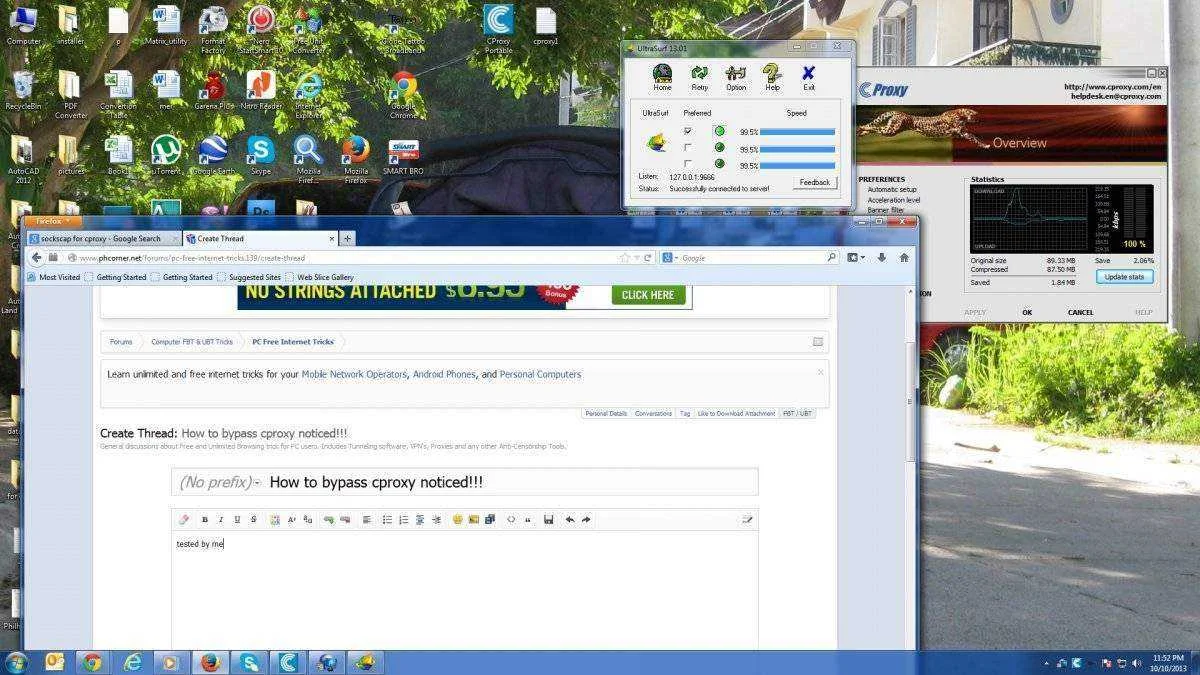Click first server speed bar in UltraSurf
This screenshot has height=675, width=1200.
coord(797,132)
